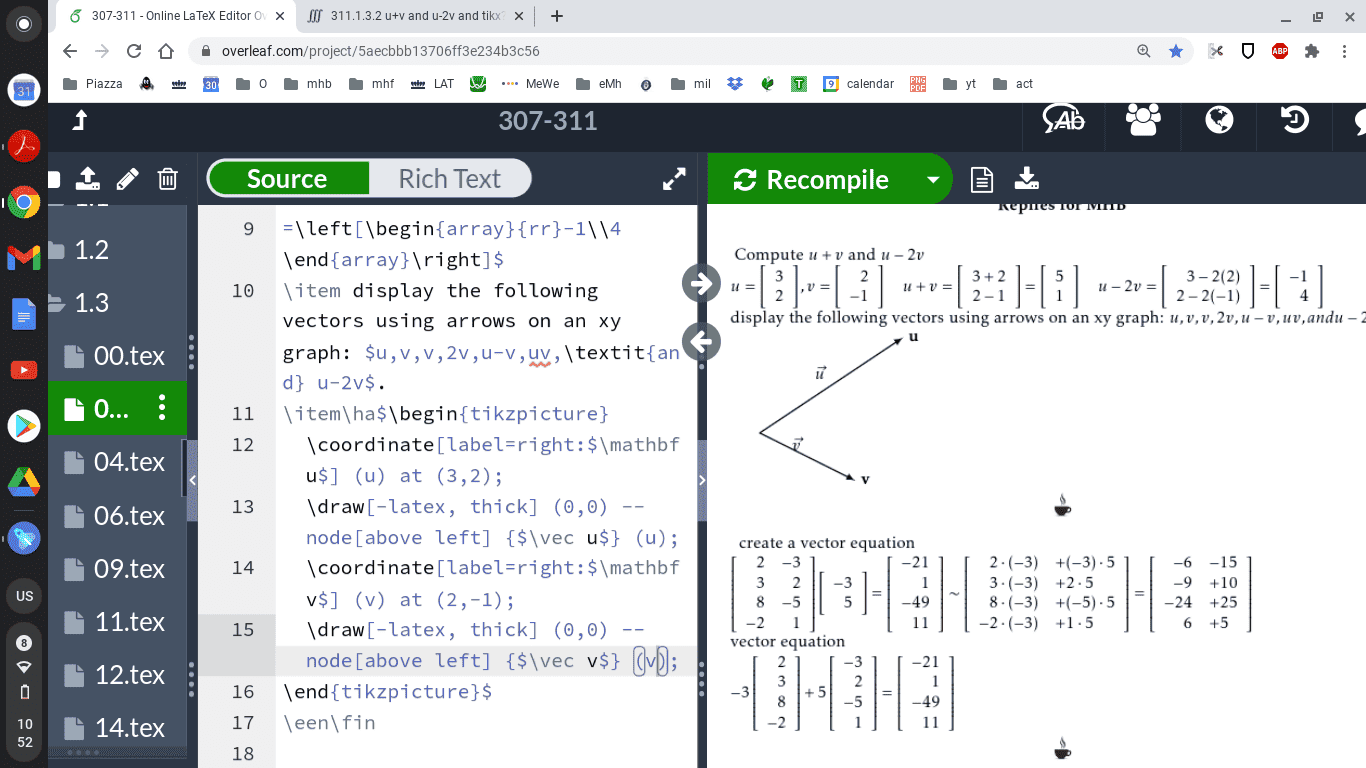Click the trash Delete icon
Image resolution: width=1366 pixels, height=768 pixels.
[168, 179]
